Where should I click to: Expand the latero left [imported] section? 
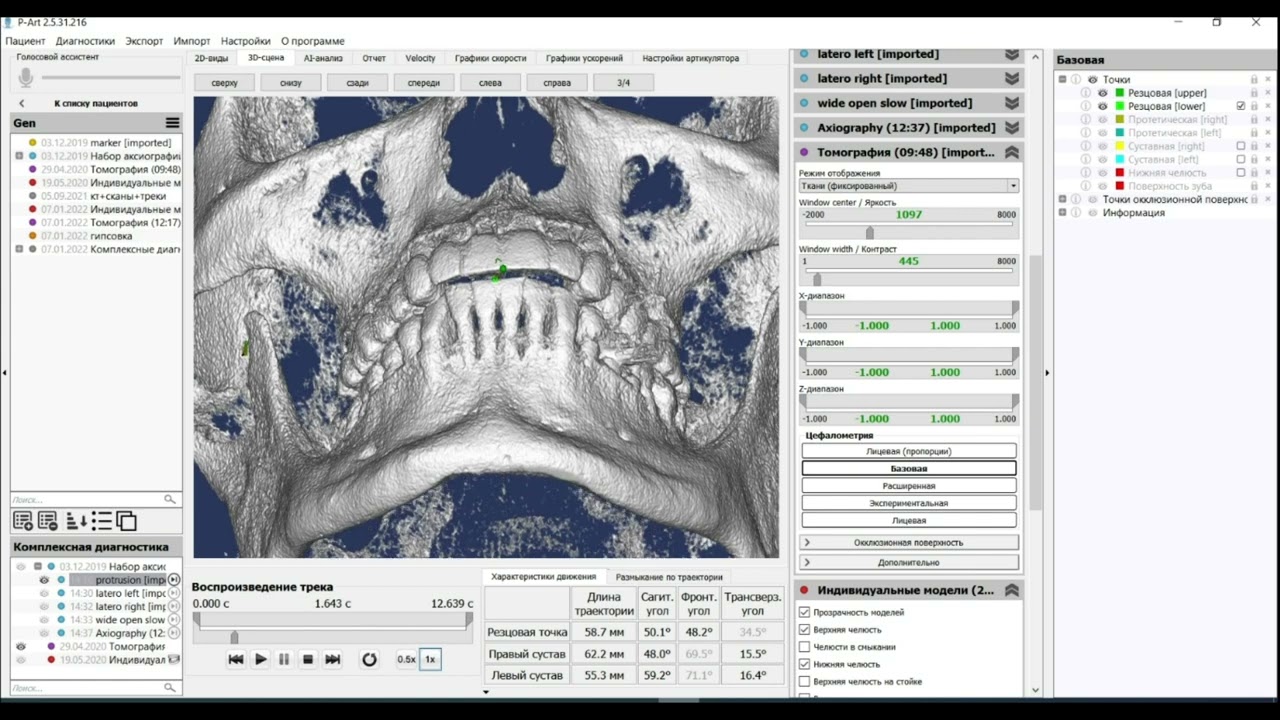pyautogui.click(x=1012, y=54)
